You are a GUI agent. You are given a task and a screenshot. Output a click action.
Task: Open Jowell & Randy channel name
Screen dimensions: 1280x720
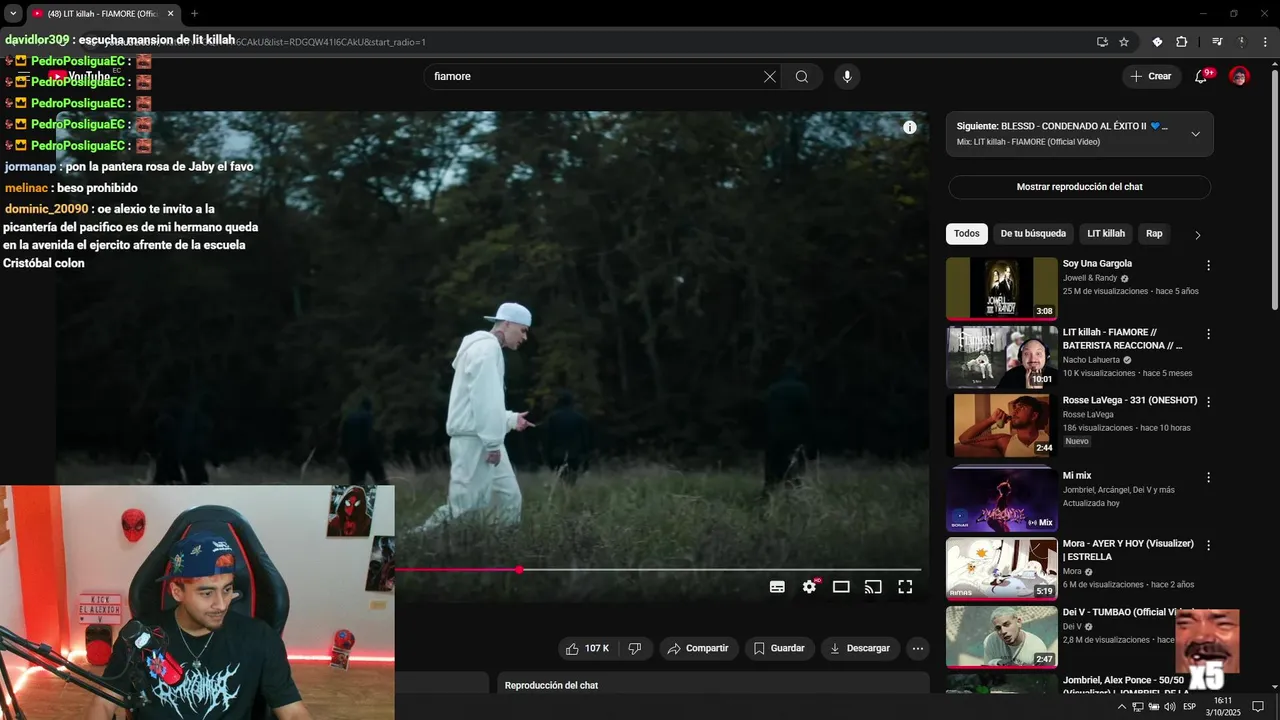tap(1090, 278)
